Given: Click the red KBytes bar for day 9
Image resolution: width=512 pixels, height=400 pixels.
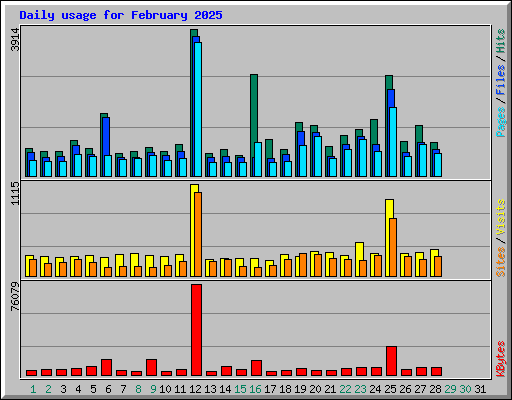Looking at the screenshot, I should [151, 368].
